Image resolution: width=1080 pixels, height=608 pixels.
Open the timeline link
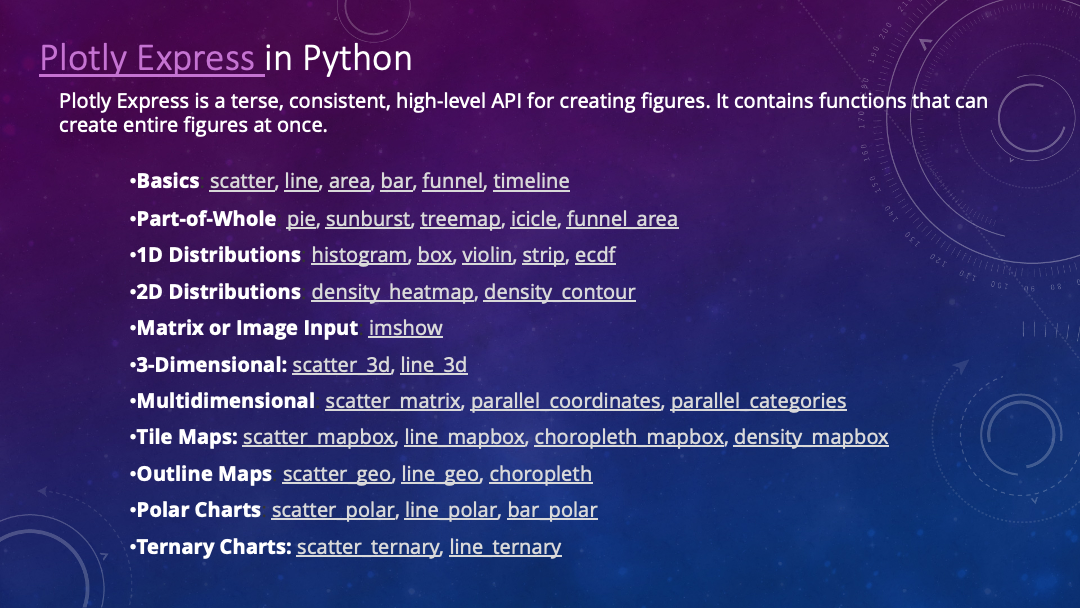pos(531,181)
